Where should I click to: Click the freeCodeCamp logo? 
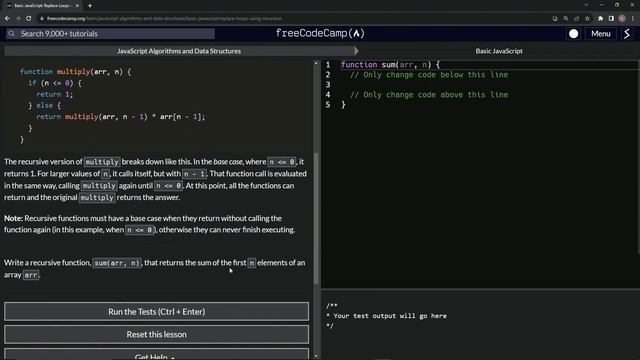point(320,33)
